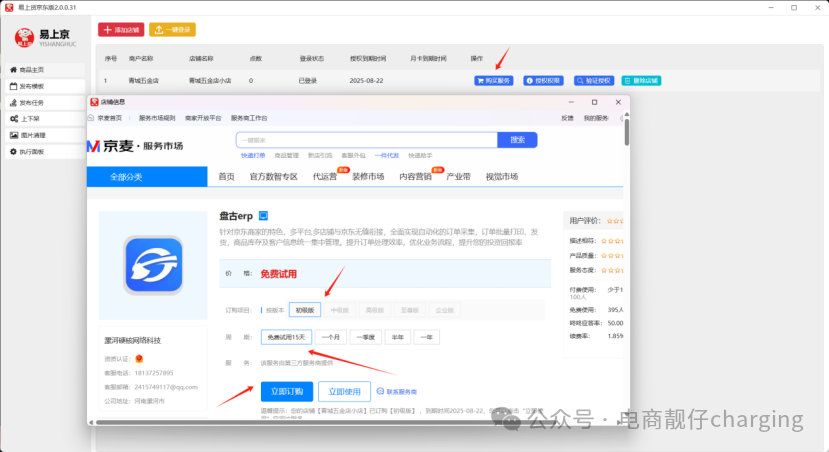Minimize the 店铺信息 popup window
Screen dimensions: 829x452
point(571,102)
